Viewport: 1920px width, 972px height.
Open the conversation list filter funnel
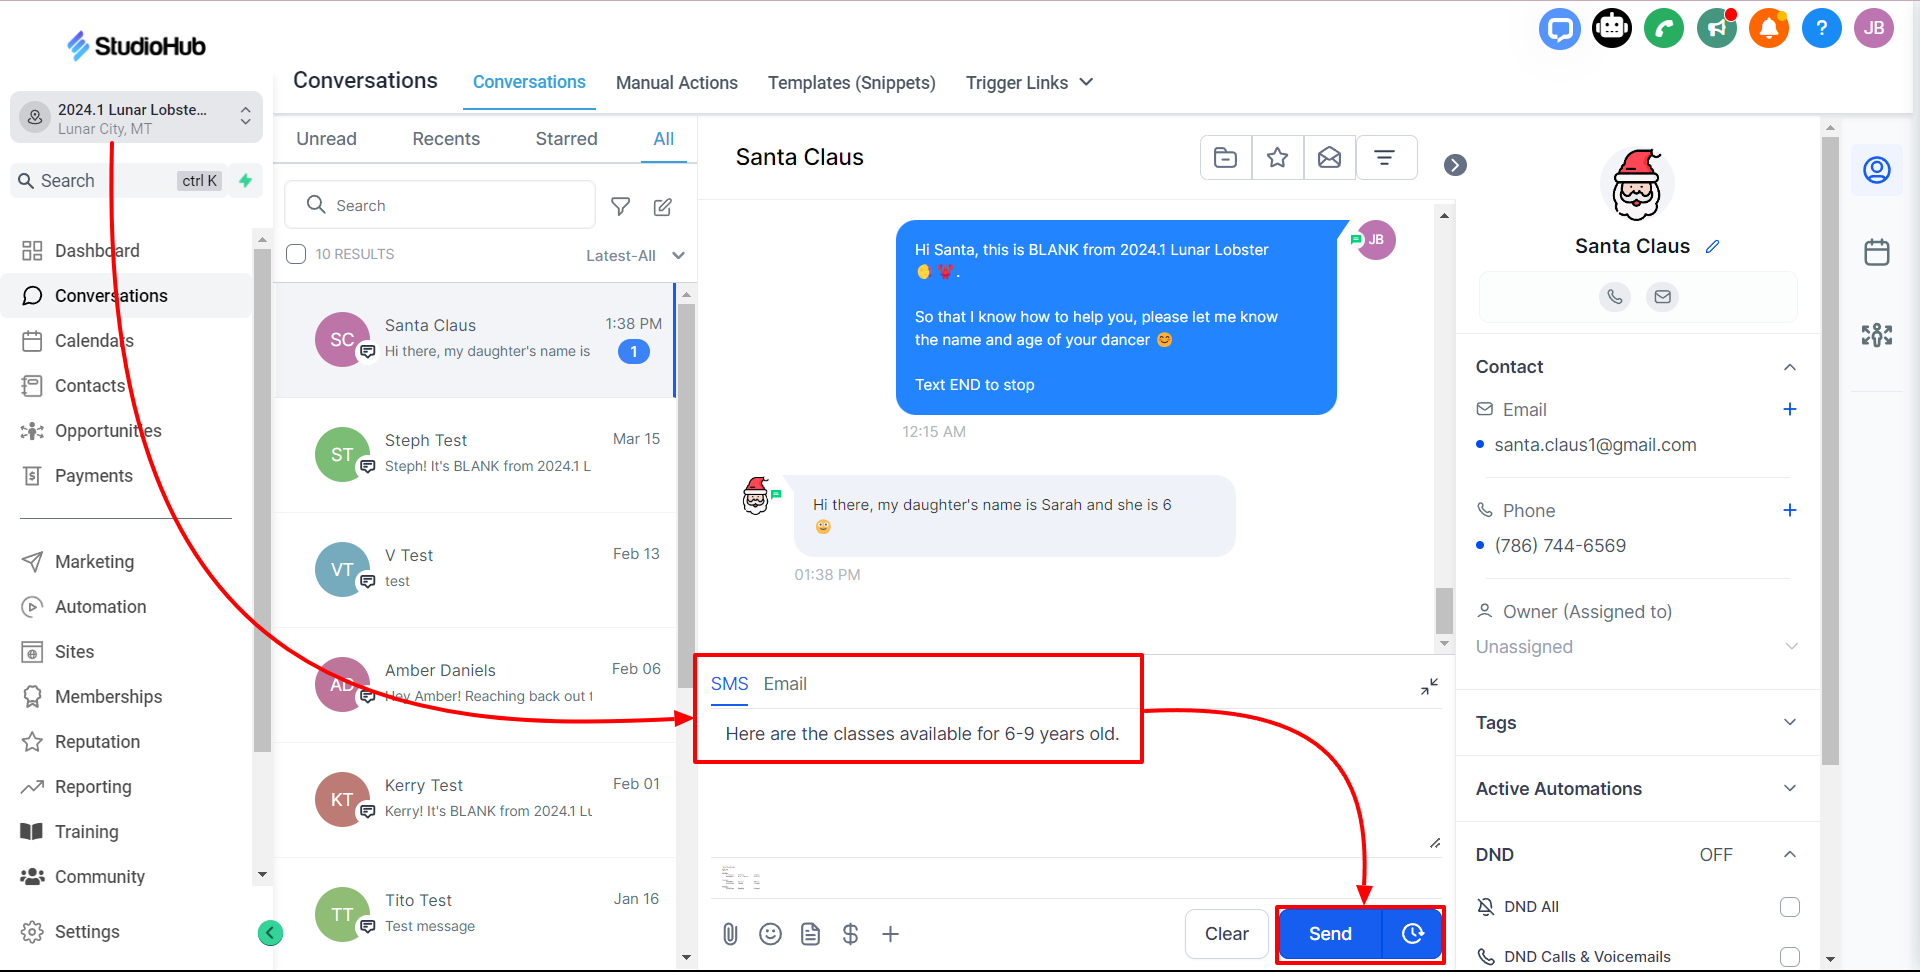[621, 206]
